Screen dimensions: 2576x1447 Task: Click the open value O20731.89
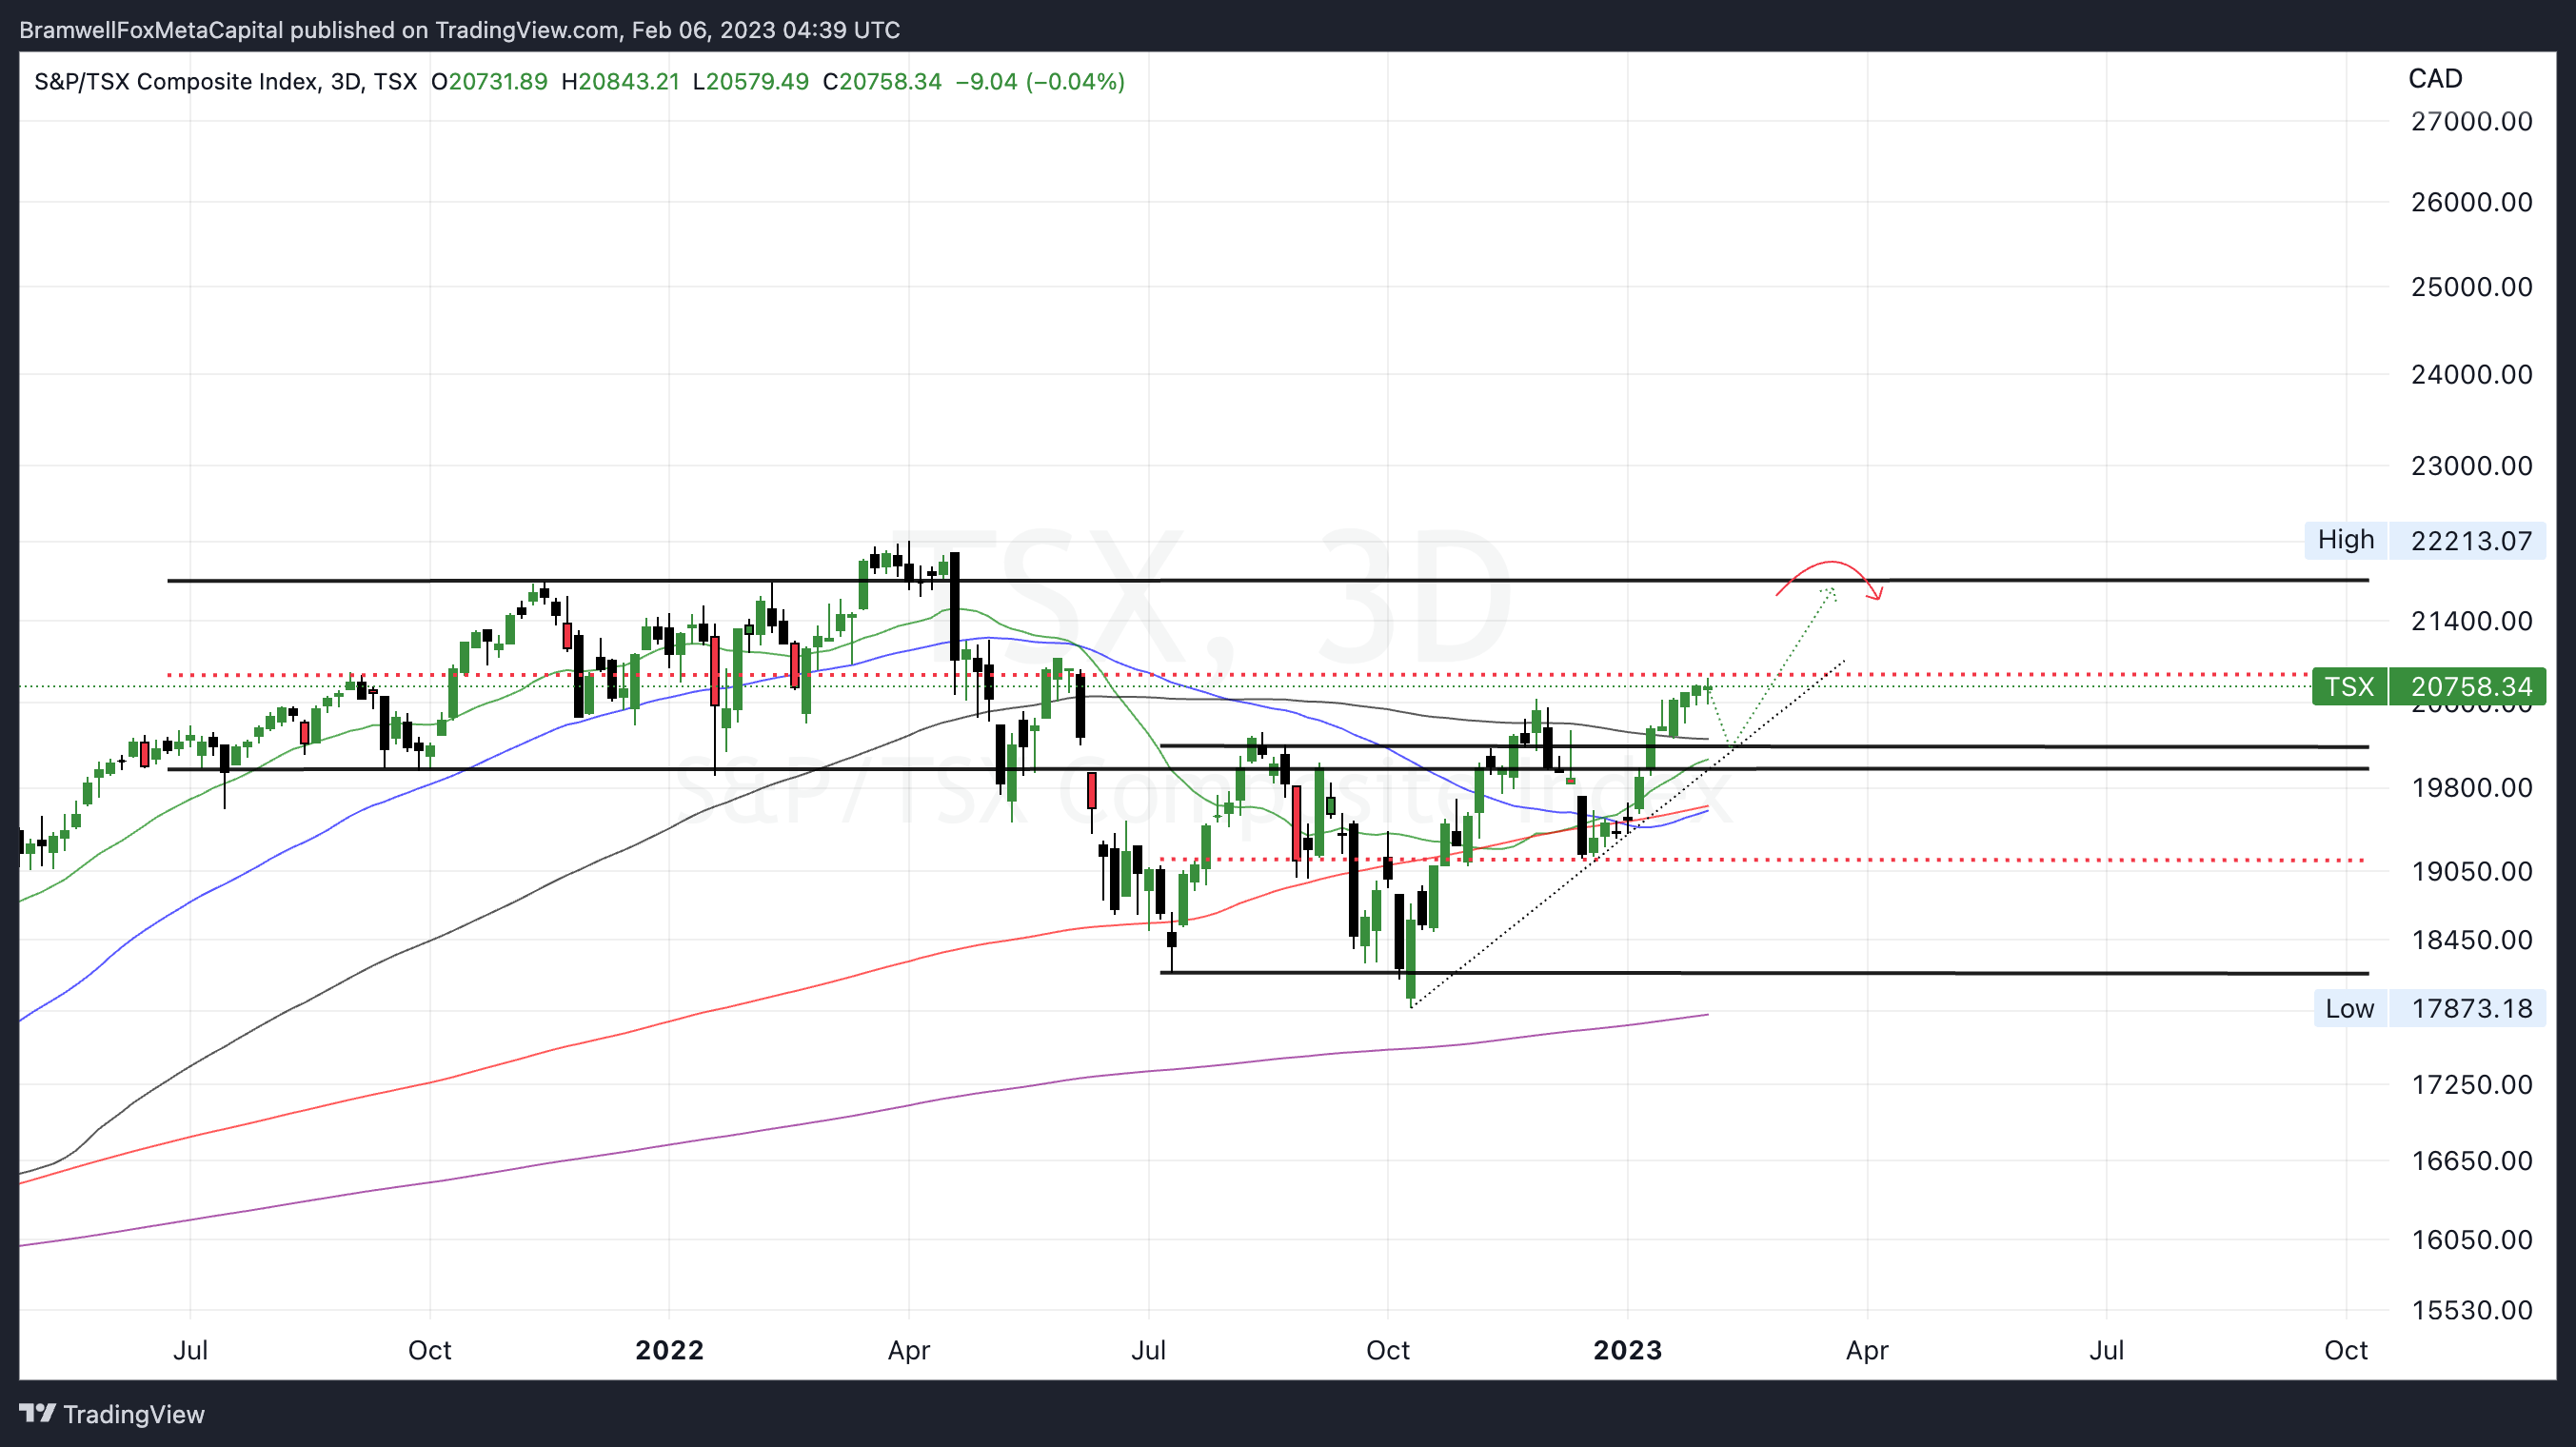click(489, 81)
